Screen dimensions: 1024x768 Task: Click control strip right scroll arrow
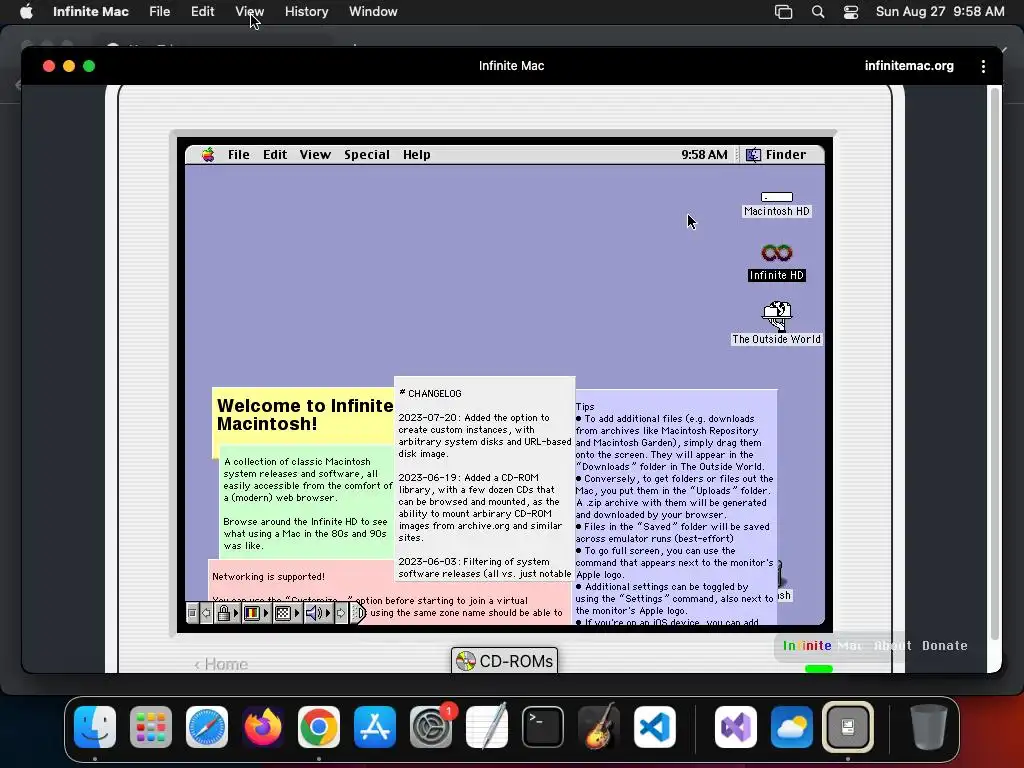(x=341, y=613)
